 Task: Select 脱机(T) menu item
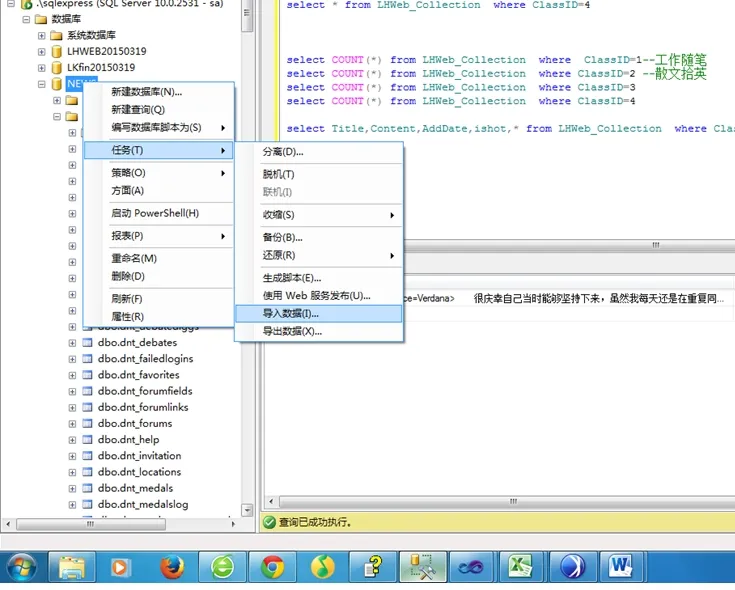319,174
